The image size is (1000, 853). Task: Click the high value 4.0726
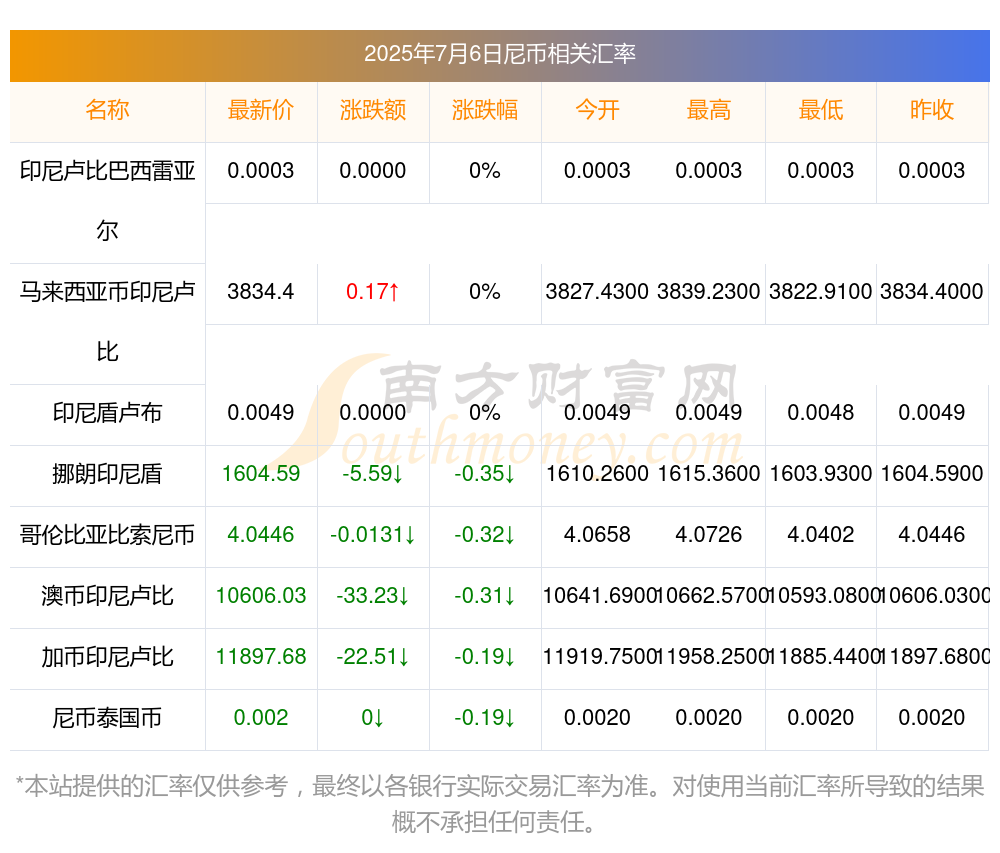click(x=709, y=534)
